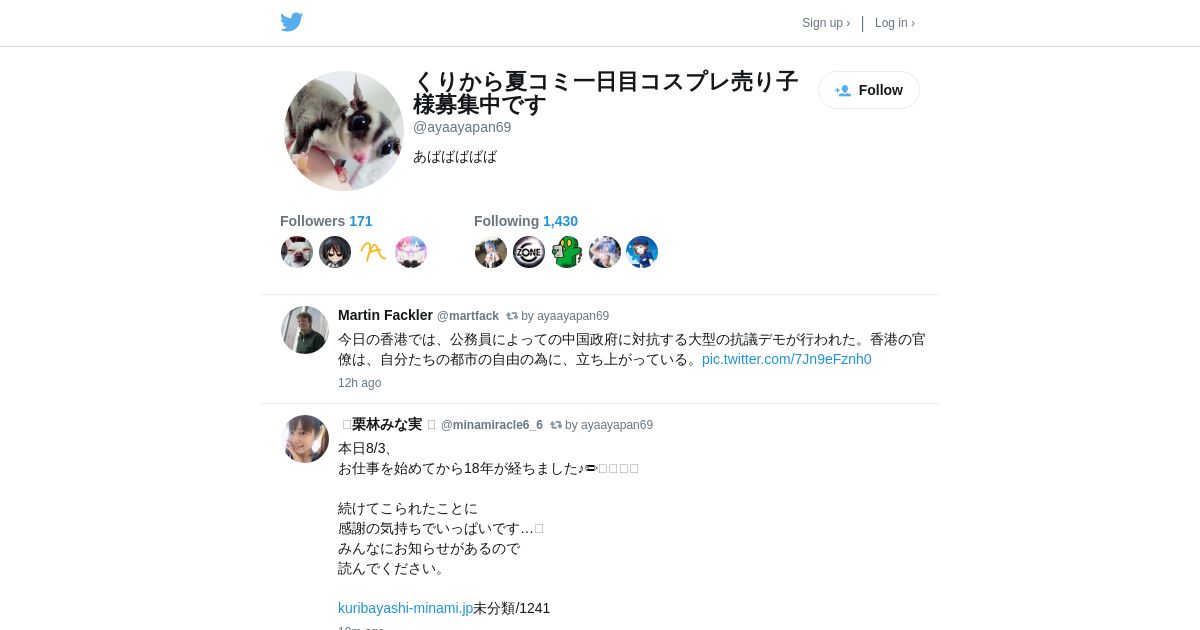Image resolution: width=1200 pixels, height=630 pixels.
Task: Open the Sign up link
Action: pyautogui.click(x=826, y=23)
